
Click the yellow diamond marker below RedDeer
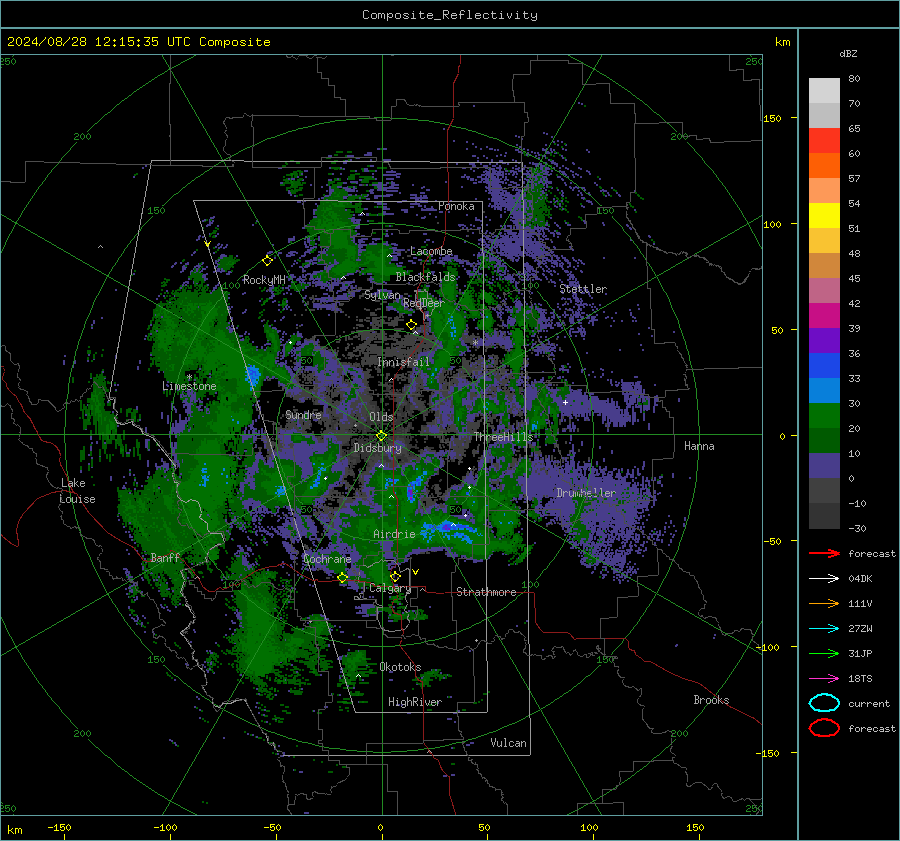tap(411, 325)
